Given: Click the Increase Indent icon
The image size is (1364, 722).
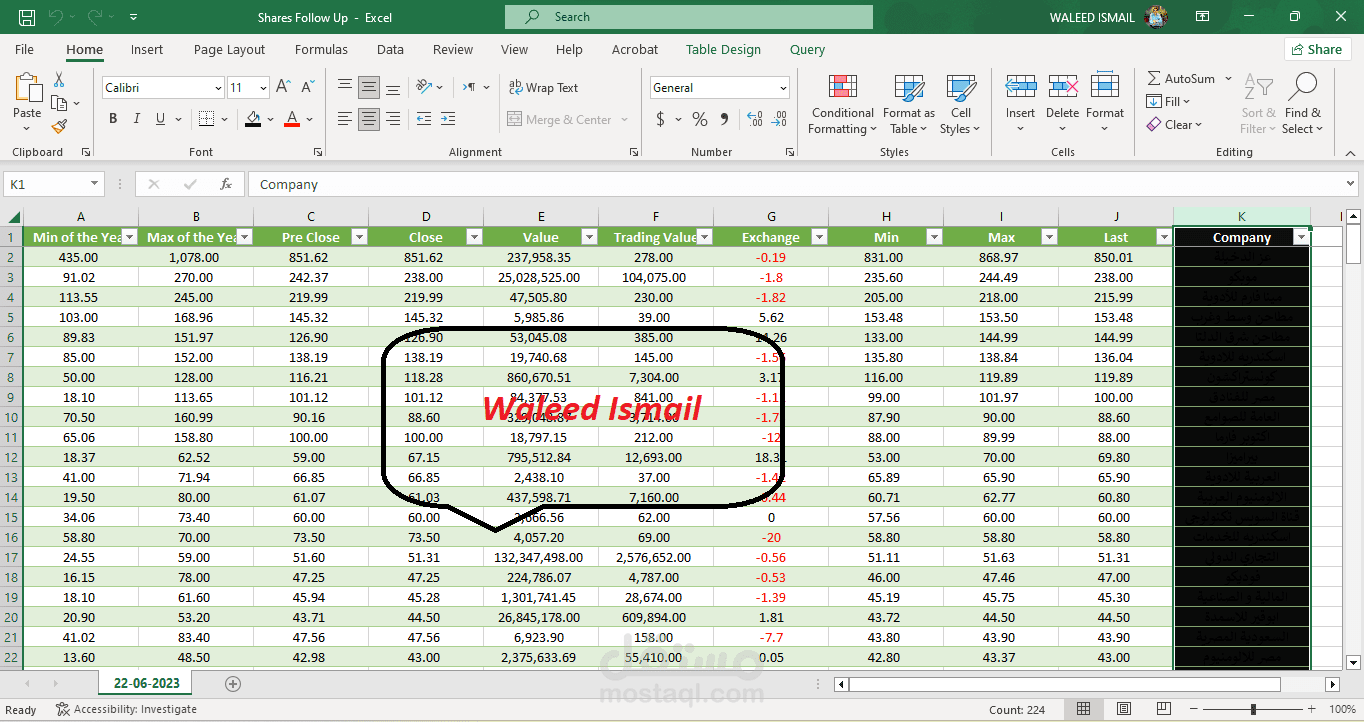Looking at the screenshot, I should (x=449, y=119).
